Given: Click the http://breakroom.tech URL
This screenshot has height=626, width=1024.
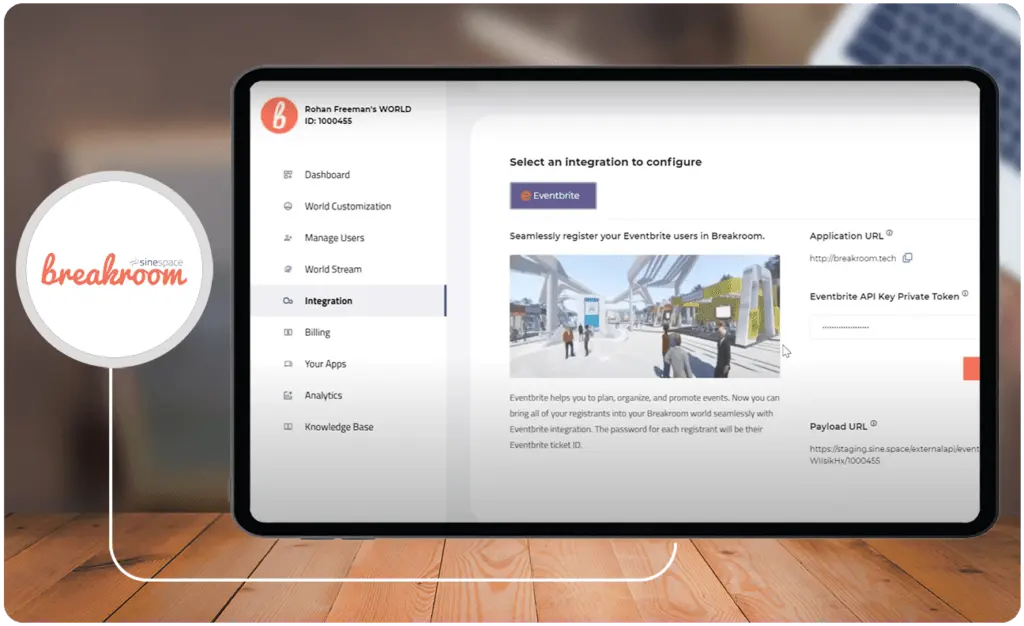Looking at the screenshot, I should click(x=853, y=258).
